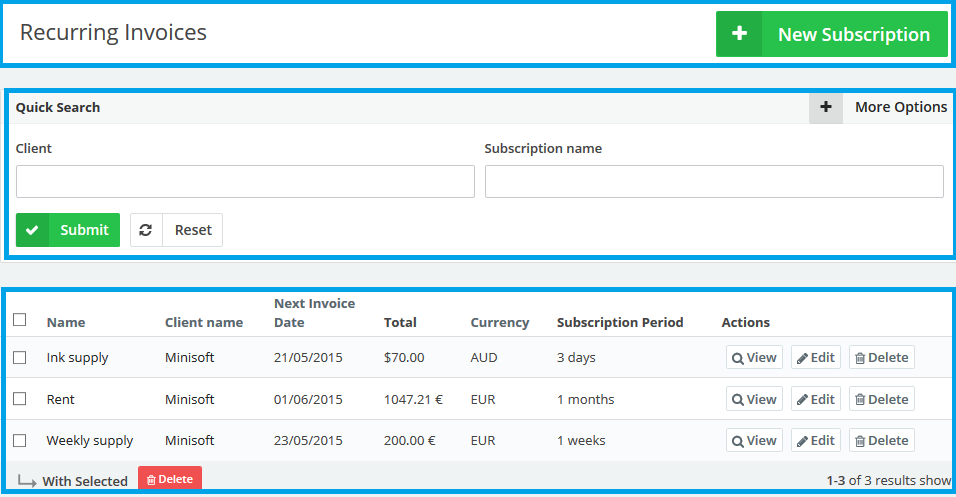Click the refresh icon next to Reset
This screenshot has height=497, width=956.
click(x=146, y=230)
